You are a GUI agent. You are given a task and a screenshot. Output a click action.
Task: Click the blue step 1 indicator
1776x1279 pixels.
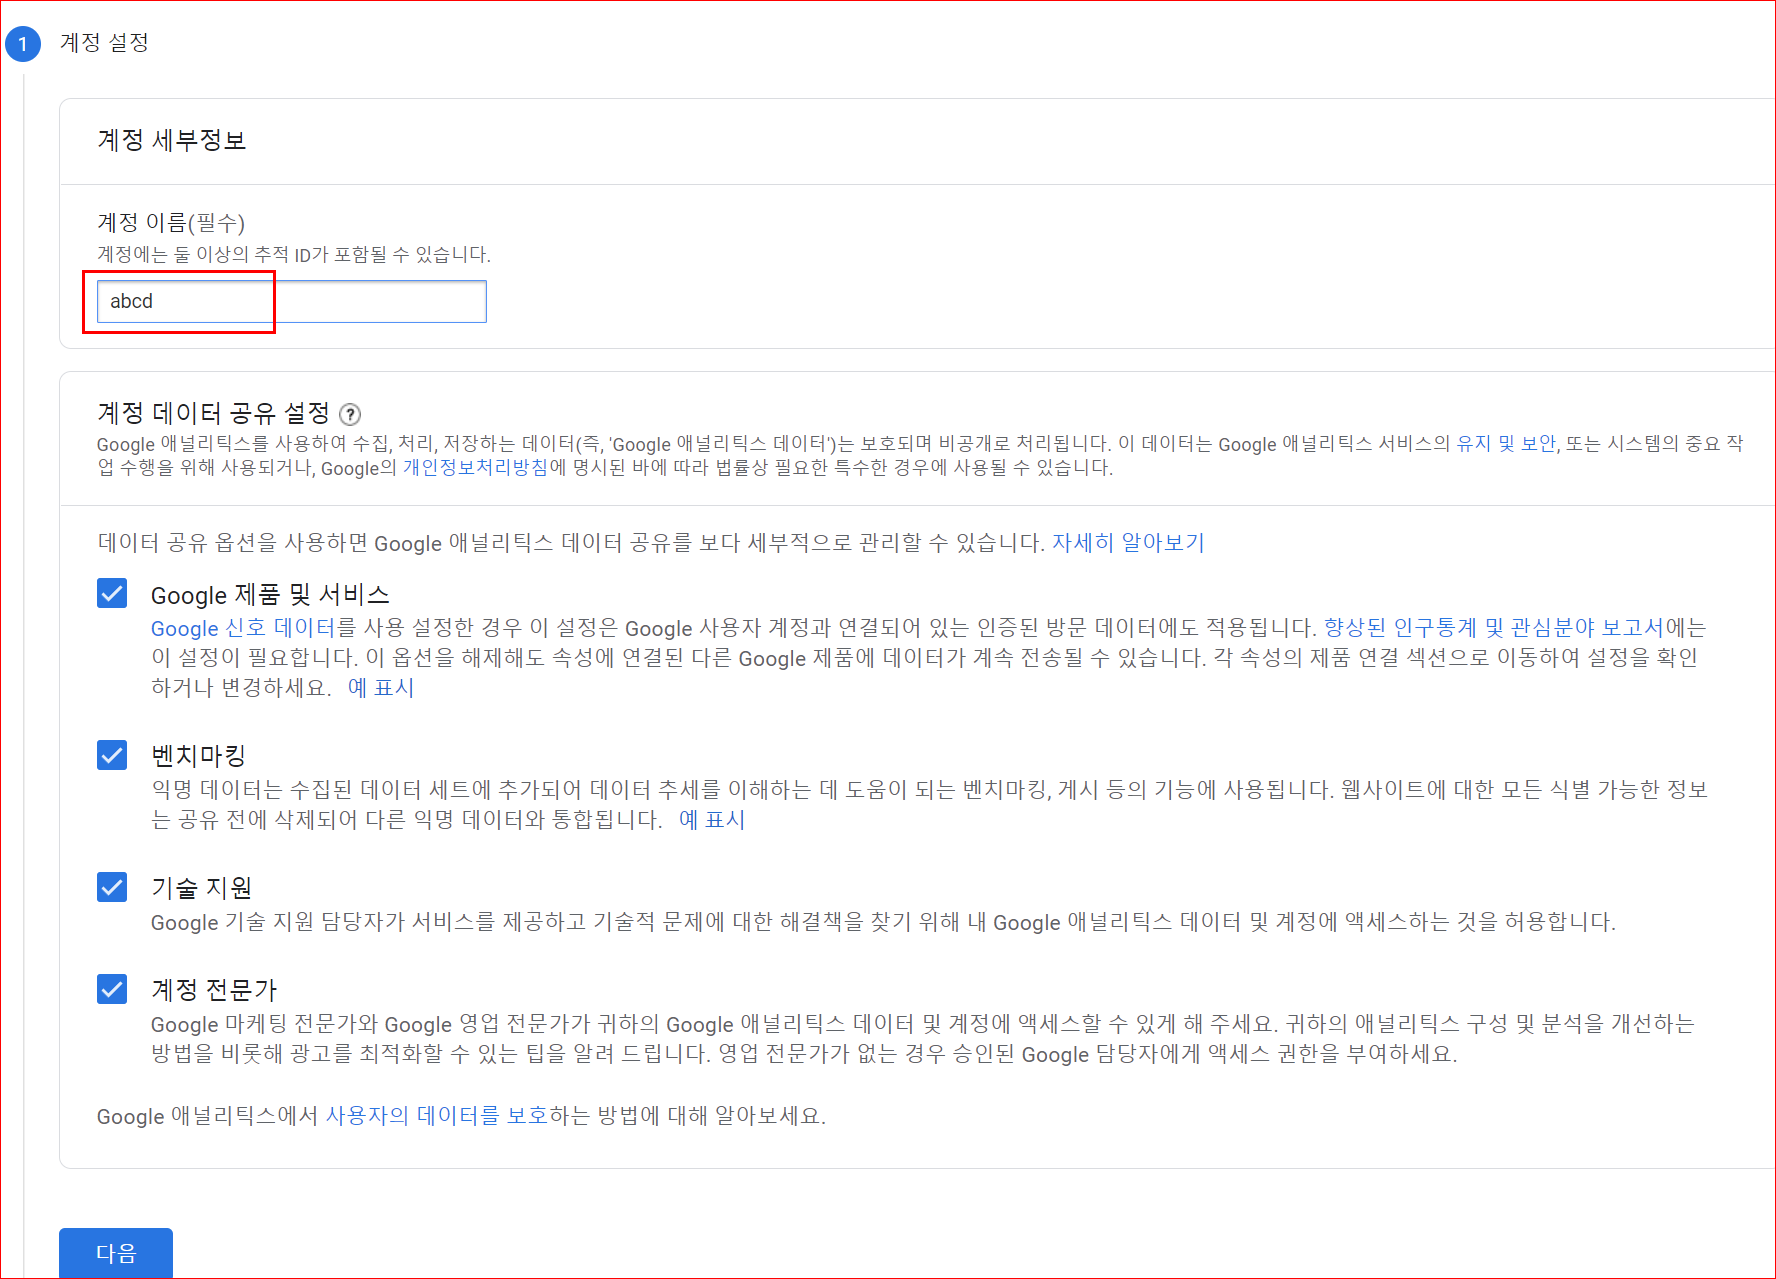(22, 44)
